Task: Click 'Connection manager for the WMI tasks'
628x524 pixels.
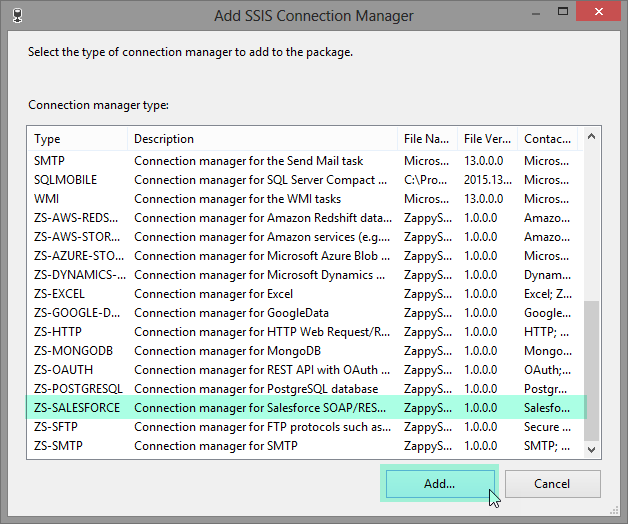Action: coord(238,199)
